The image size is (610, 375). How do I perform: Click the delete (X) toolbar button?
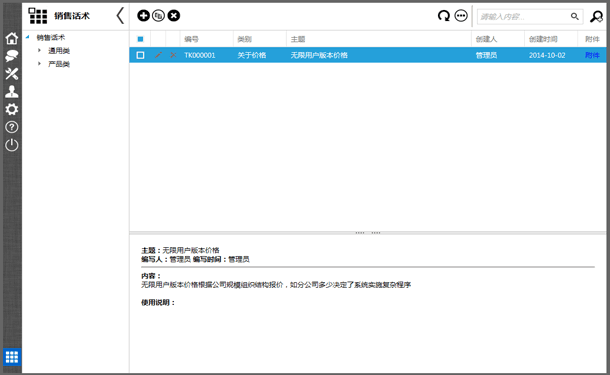pos(174,16)
